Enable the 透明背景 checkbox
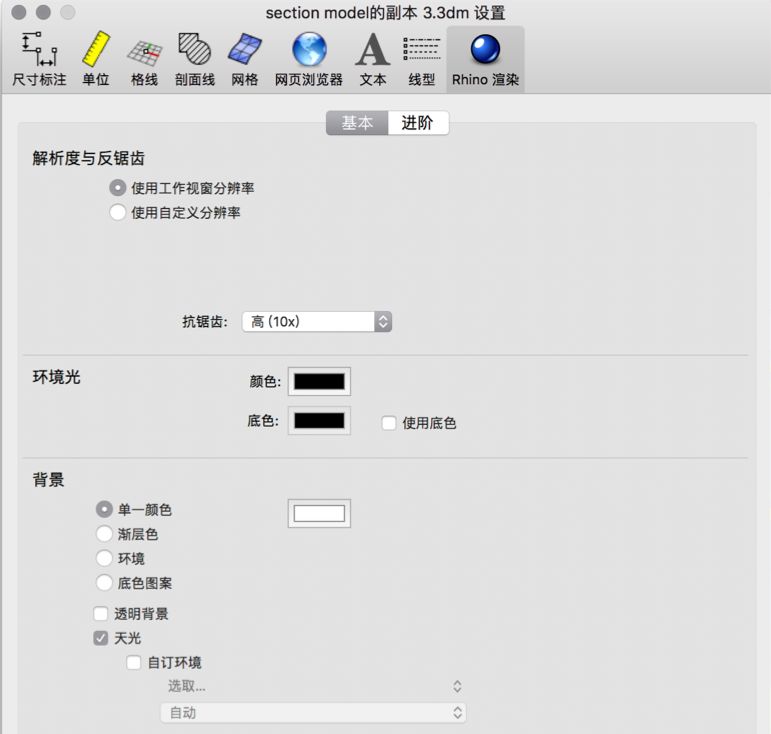The image size is (771, 734). 101,614
